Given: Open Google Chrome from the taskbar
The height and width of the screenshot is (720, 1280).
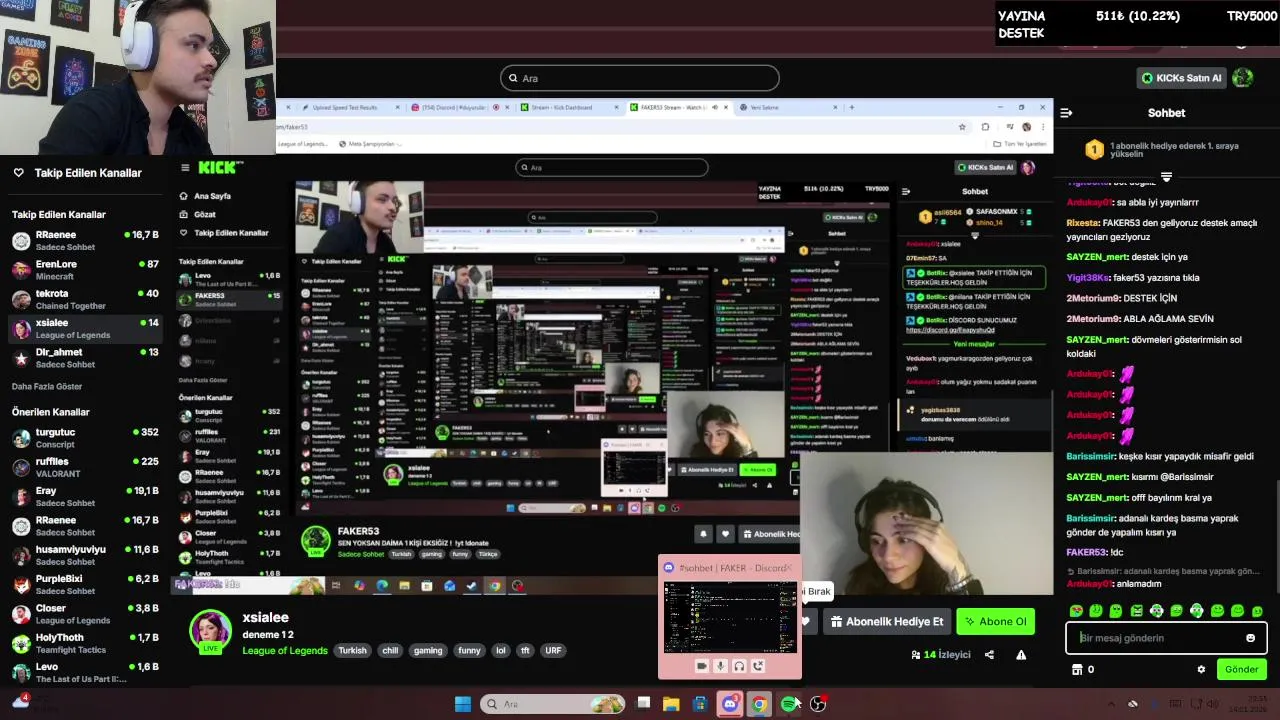Looking at the screenshot, I should [x=759, y=704].
